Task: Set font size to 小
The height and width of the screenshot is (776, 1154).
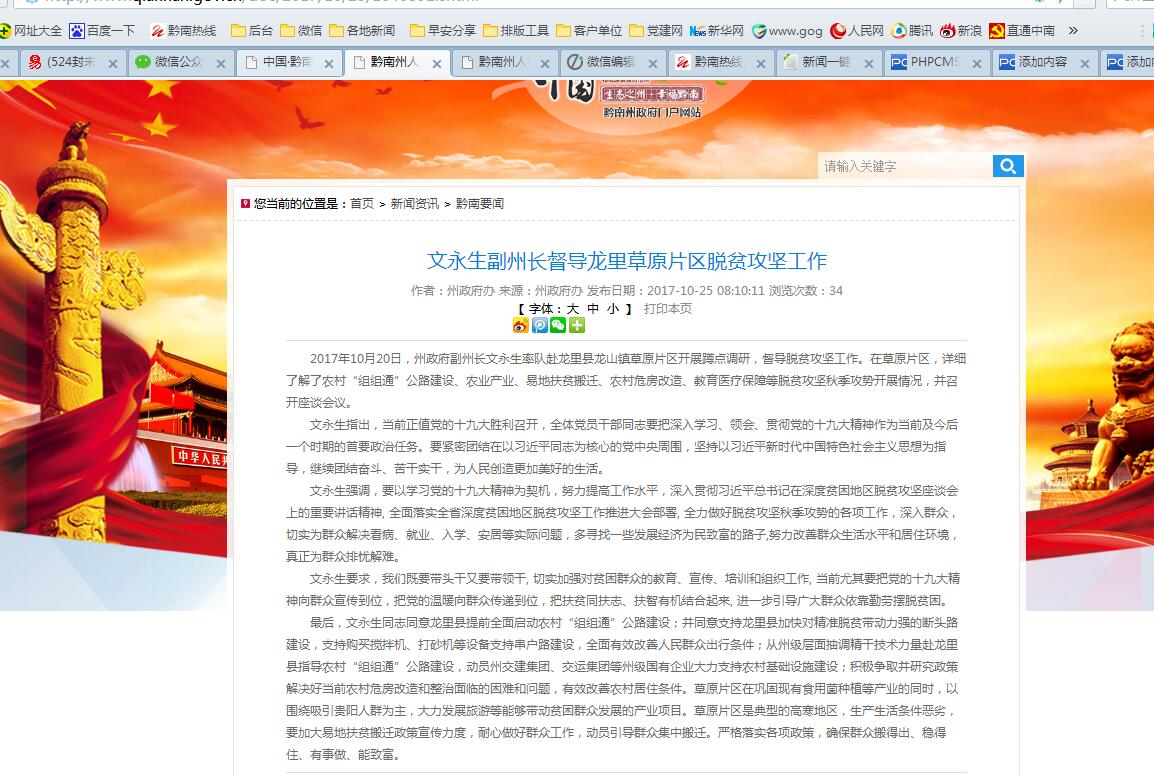Action: coord(613,309)
